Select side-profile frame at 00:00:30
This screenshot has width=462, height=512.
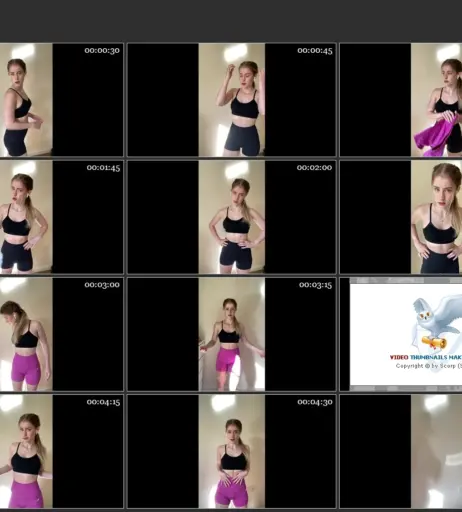pos(26,100)
